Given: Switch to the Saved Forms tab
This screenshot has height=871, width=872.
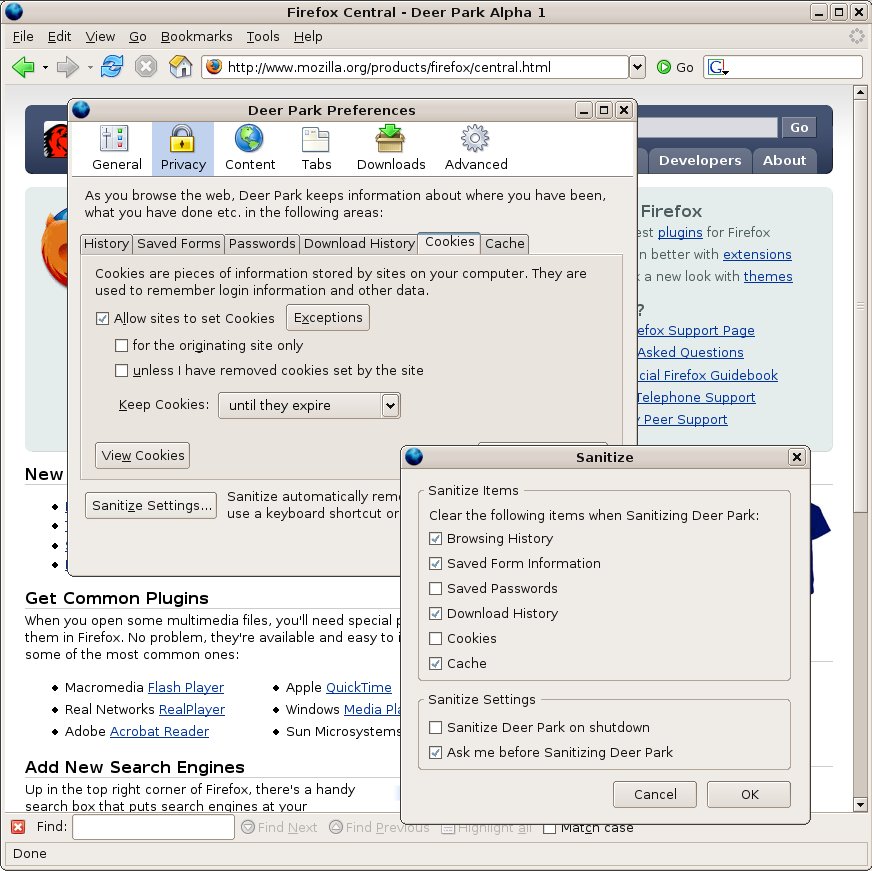Looking at the screenshot, I should 179,244.
